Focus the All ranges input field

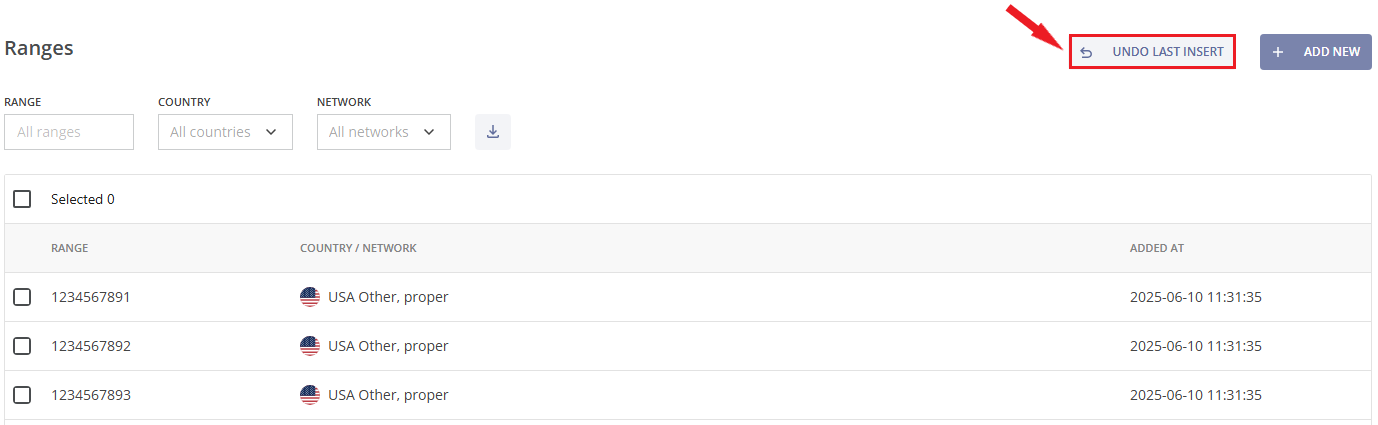click(x=69, y=132)
